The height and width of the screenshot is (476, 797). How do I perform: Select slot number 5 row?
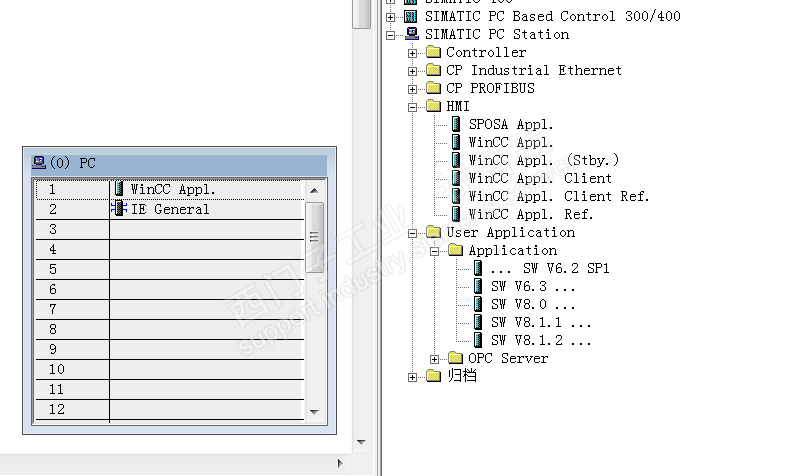170,269
